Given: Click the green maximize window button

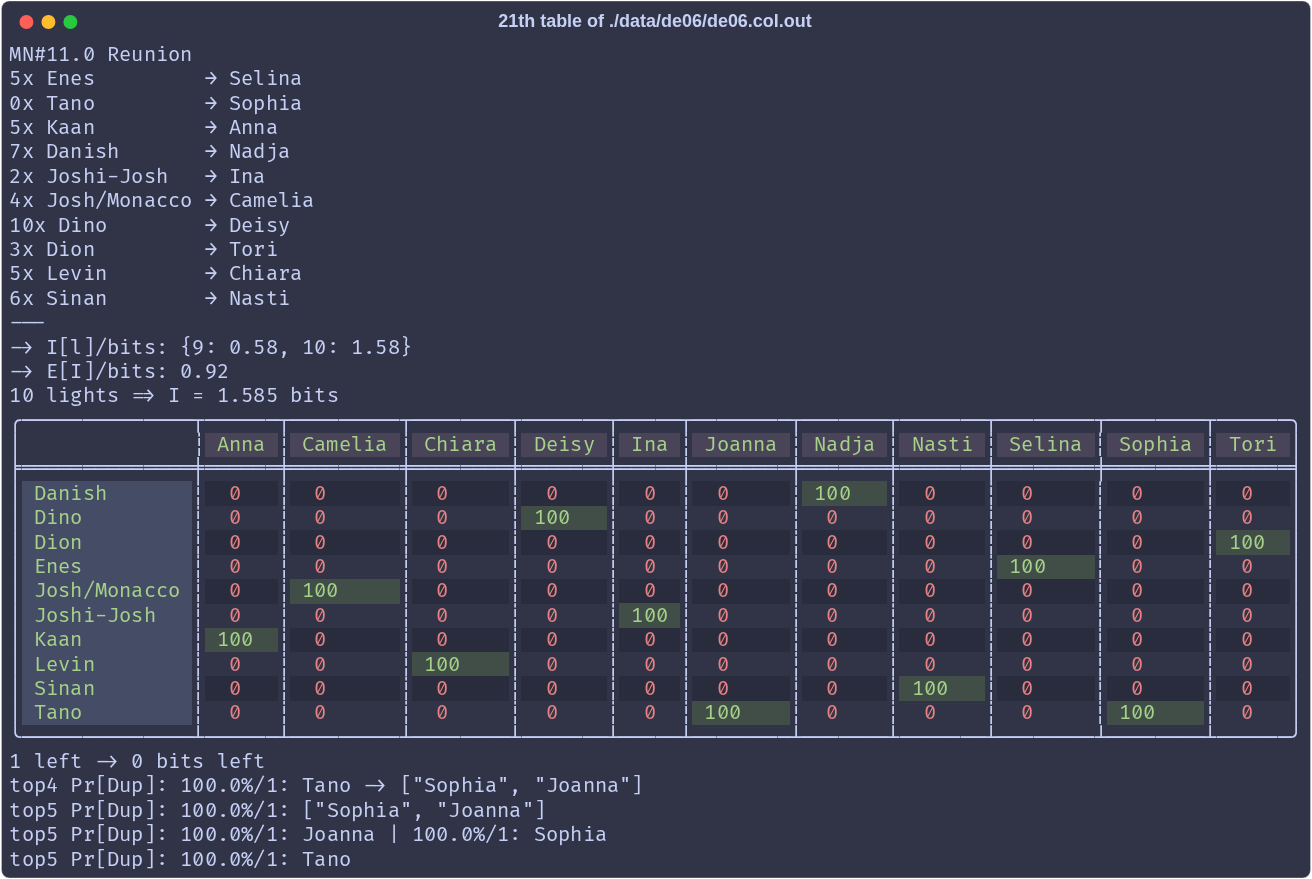Looking at the screenshot, I should pyautogui.click(x=70, y=22).
